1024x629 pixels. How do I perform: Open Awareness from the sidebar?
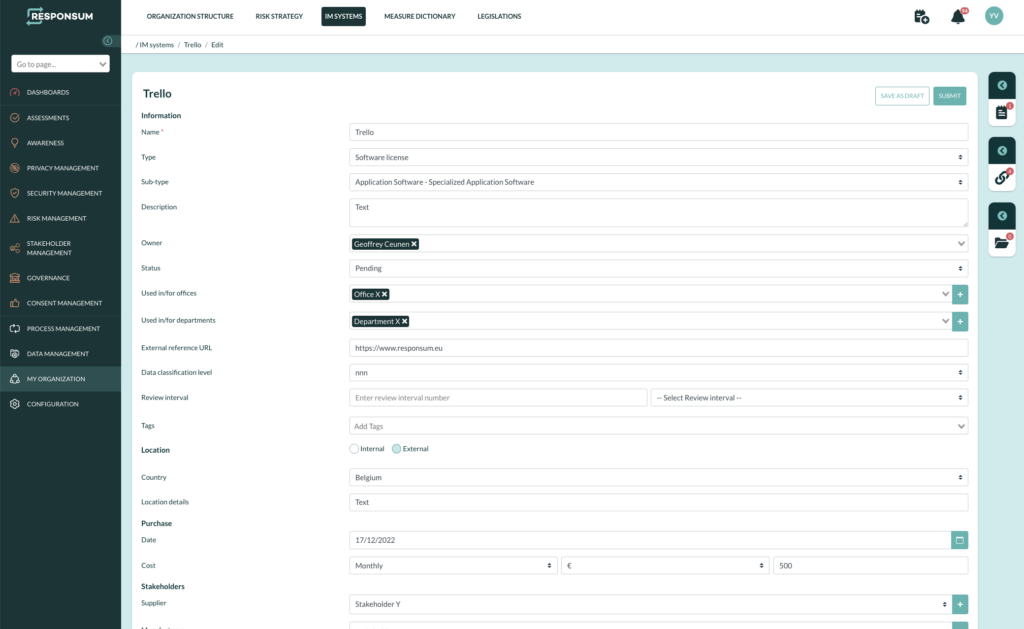click(x=60, y=142)
